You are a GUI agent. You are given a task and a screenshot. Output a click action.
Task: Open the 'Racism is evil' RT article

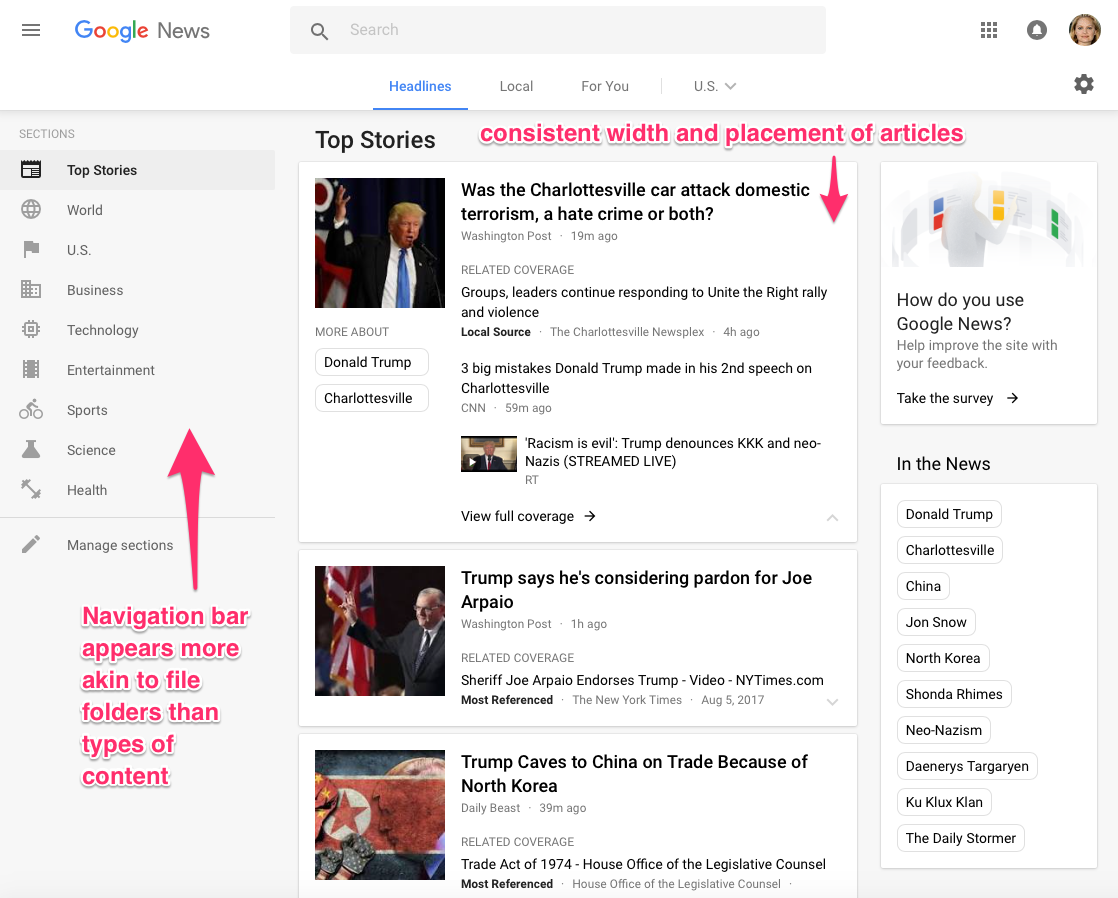click(672, 452)
